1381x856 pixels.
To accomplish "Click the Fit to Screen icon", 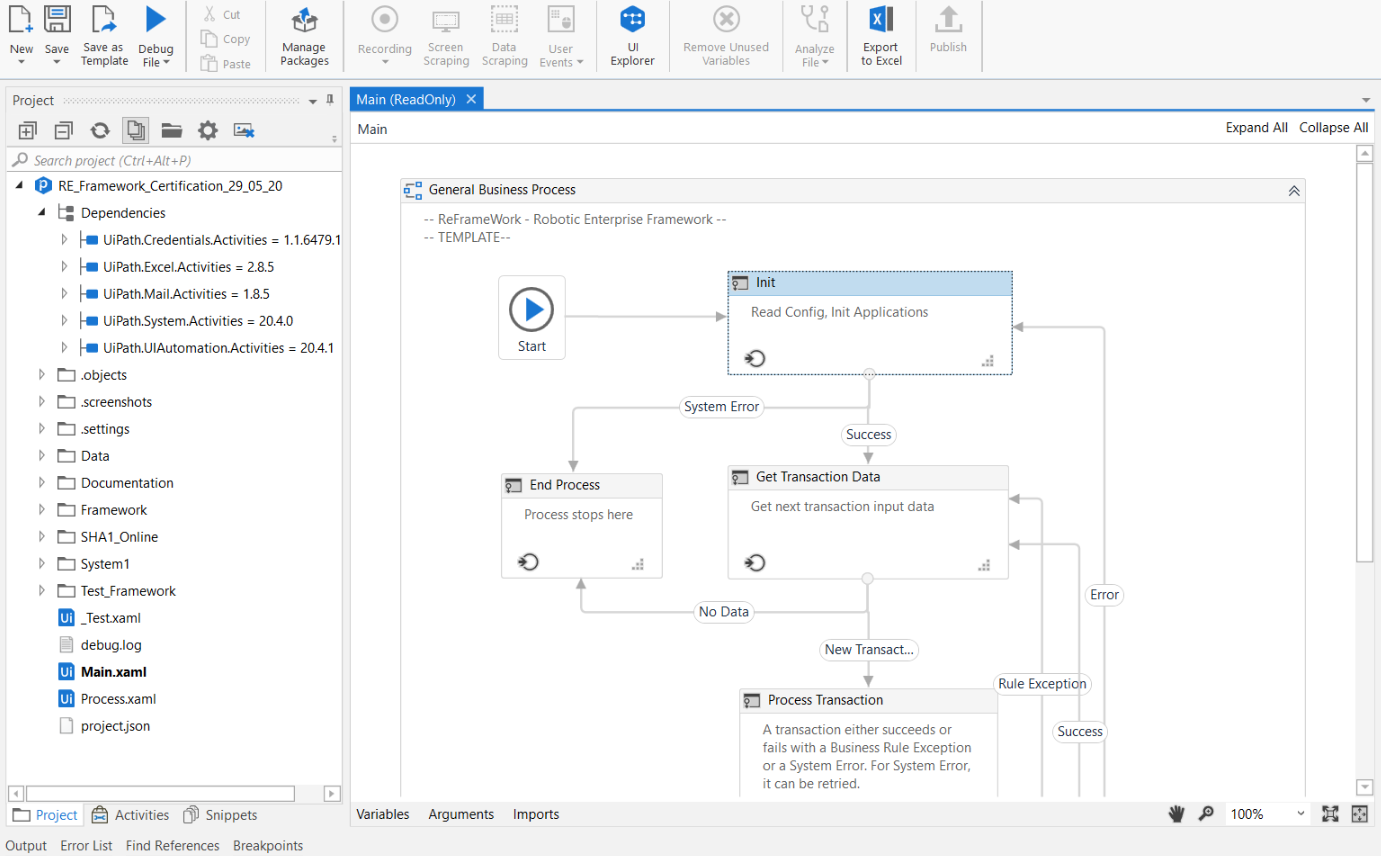I will 1330,814.
